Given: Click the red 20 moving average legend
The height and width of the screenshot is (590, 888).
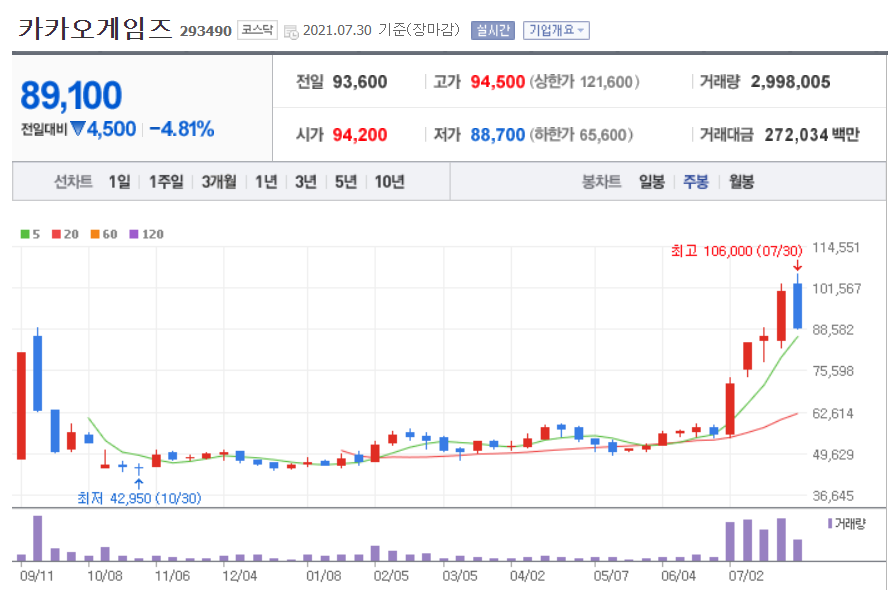Looking at the screenshot, I should tap(65, 234).
